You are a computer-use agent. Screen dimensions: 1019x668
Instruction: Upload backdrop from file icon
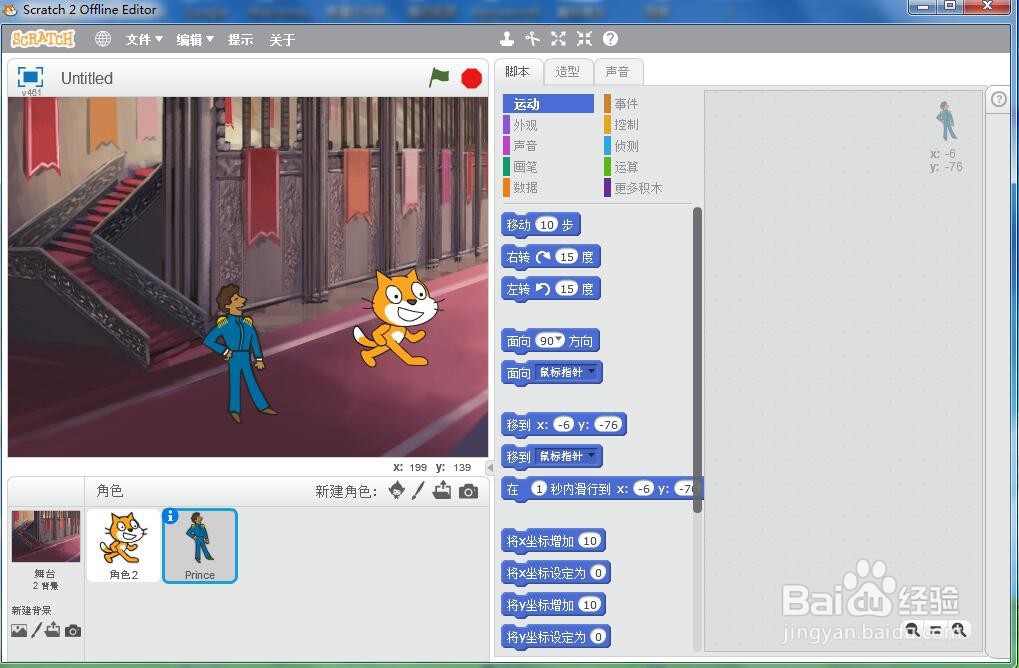click(x=53, y=630)
